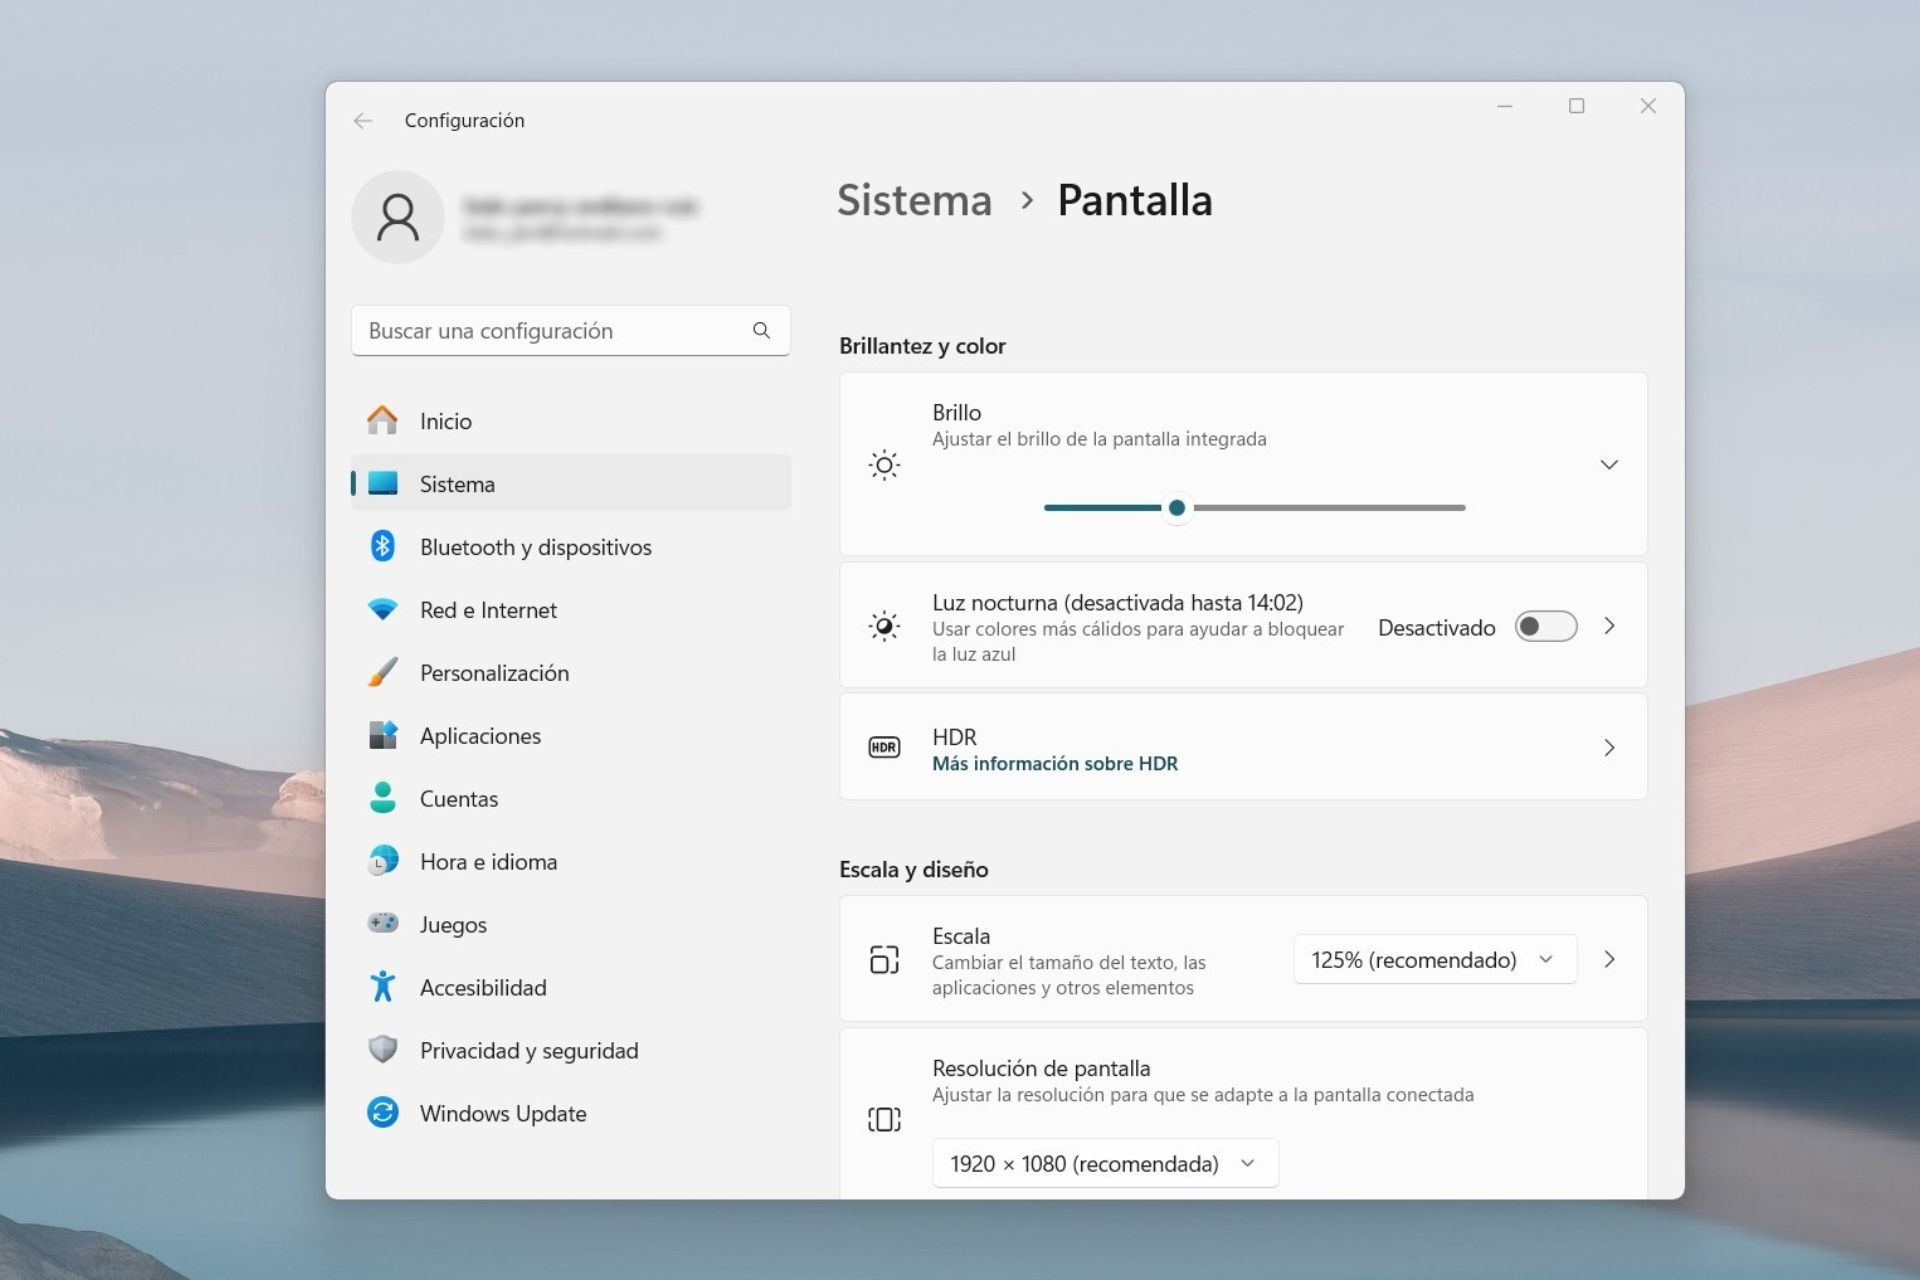The height and width of the screenshot is (1280, 1920).
Task: Open the Inicio section
Action: (570, 421)
